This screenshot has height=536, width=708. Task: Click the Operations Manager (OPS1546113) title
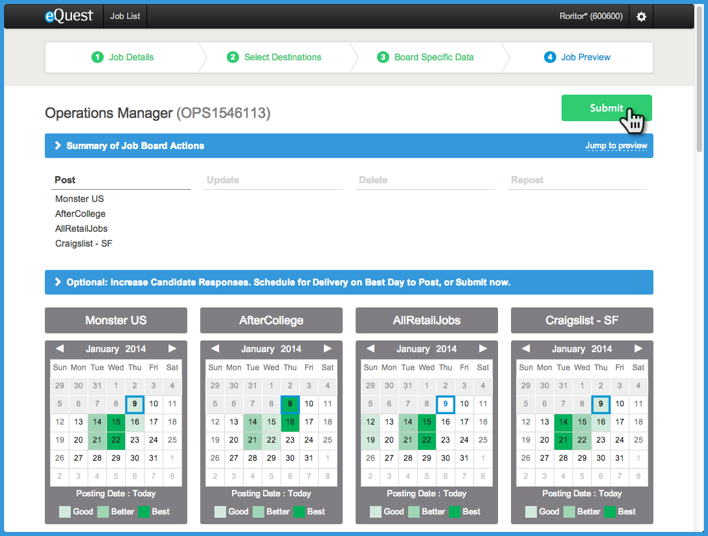pyautogui.click(x=158, y=113)
